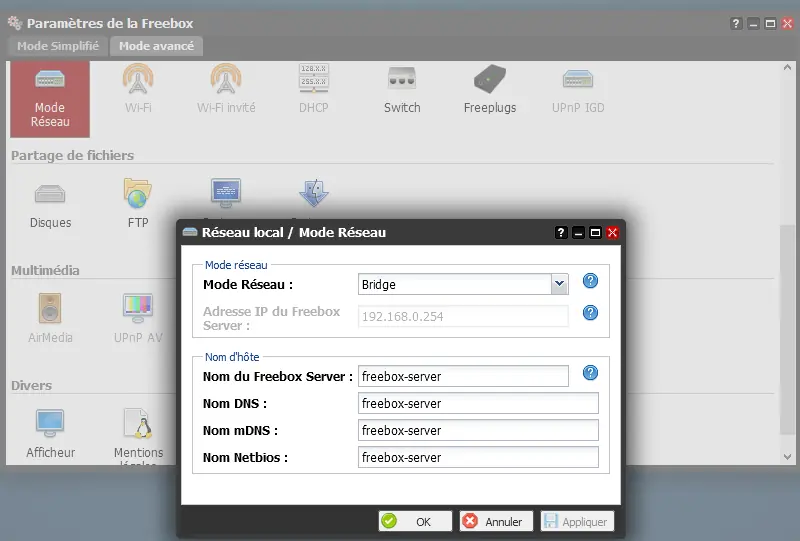Viewport: 800px width, 541px height.
Task: Click the Windows sharing computer icon
Action: coord(226,193)
